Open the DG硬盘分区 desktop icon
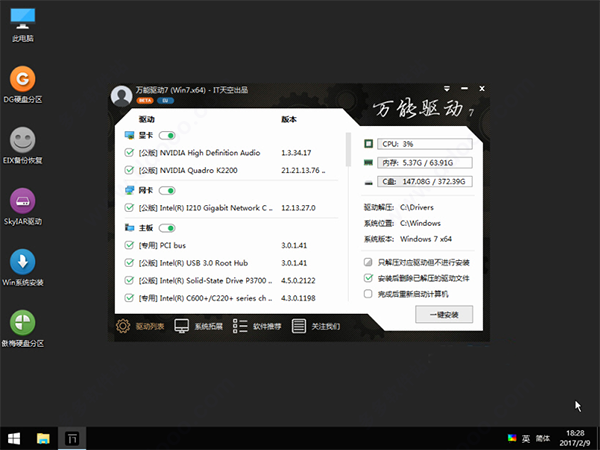600x450 pixels. coord(22,79)
